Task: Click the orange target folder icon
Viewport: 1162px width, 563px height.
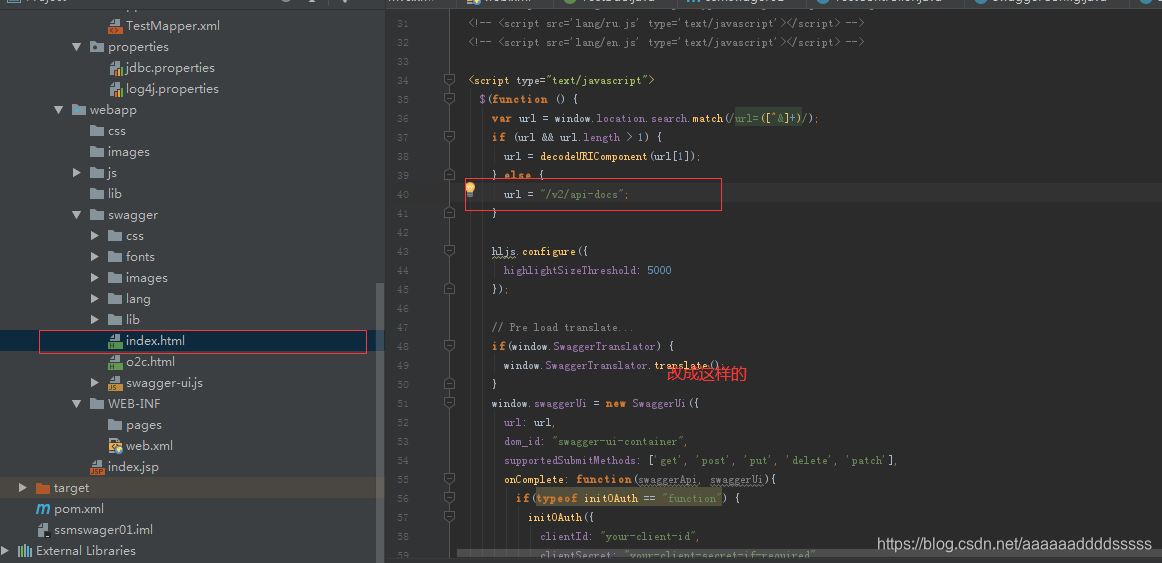Action: [x=42, y=488]
